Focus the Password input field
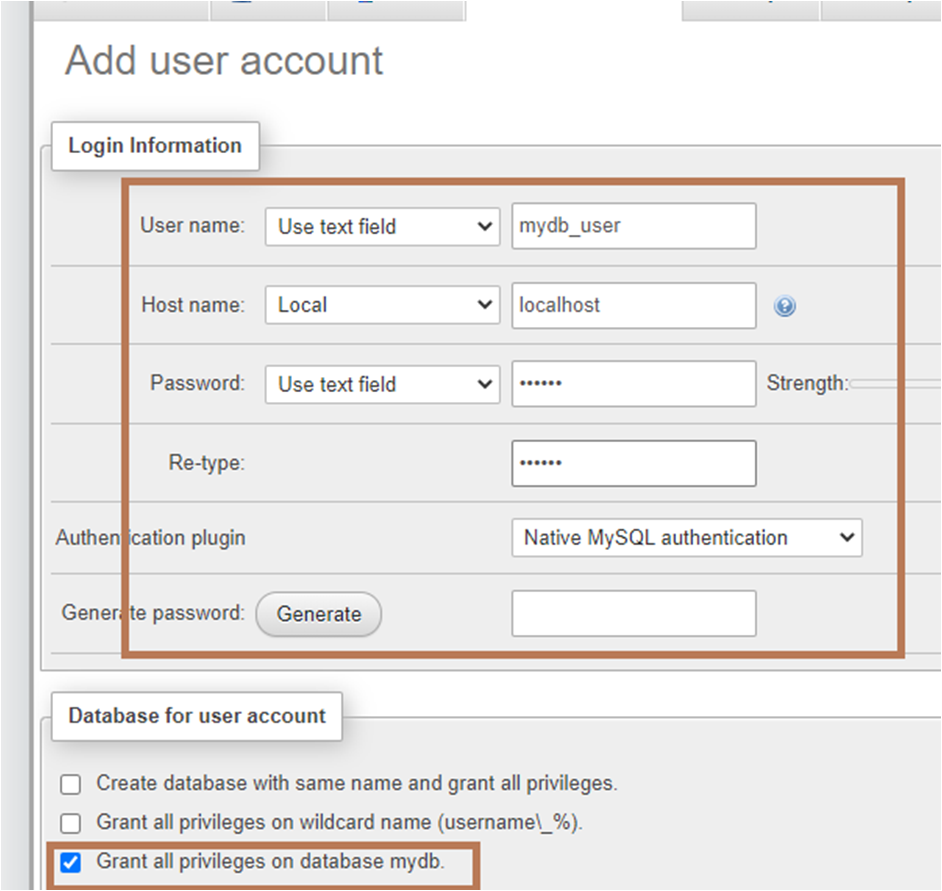 coord(633,384)
